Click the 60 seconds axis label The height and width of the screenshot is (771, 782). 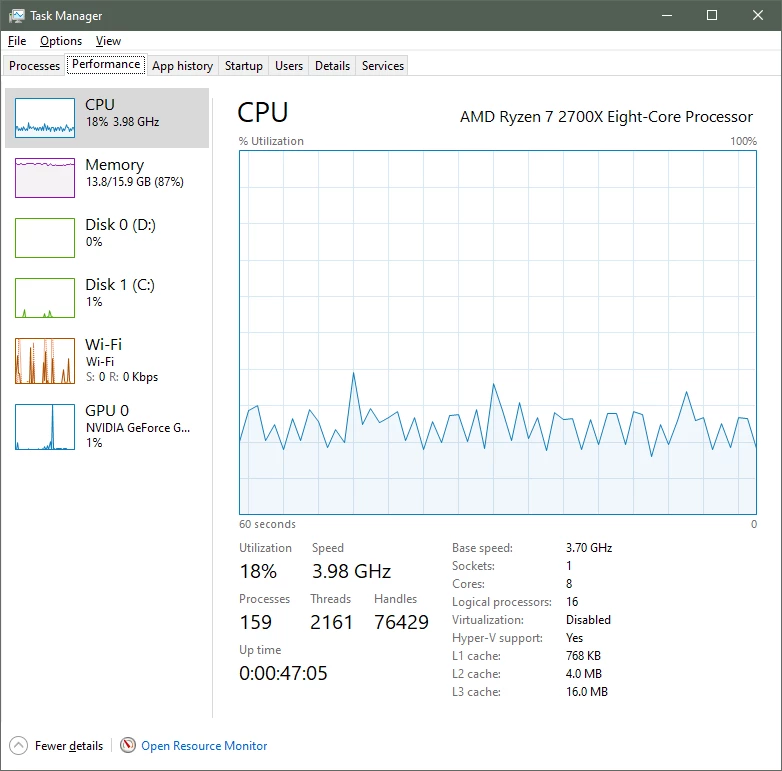coord(267,524)
